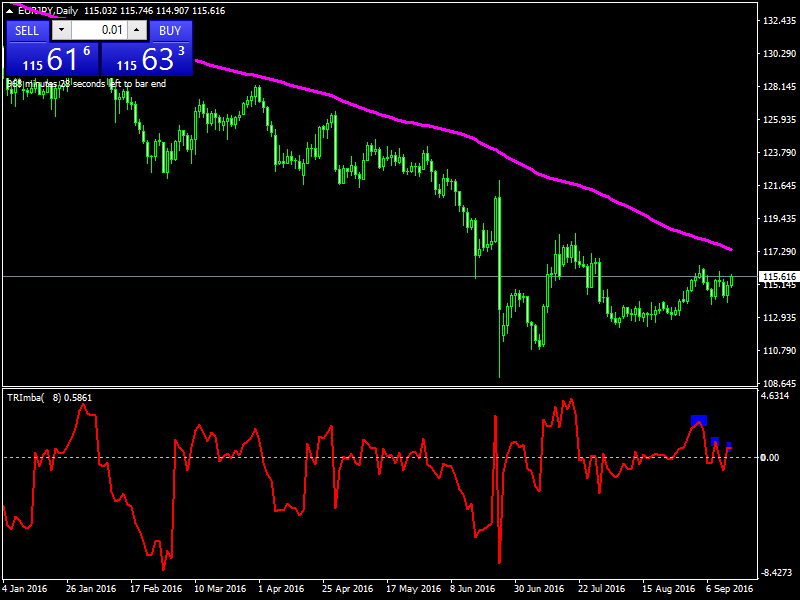The image size is (800, 600).
Task: Click the price scale value 121.645
Action: pos(779,186)
